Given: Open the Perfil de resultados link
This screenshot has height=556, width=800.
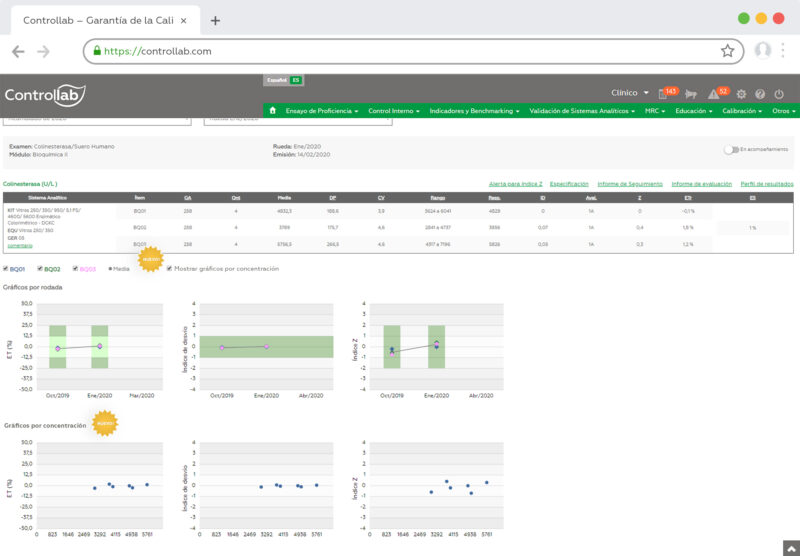Looking at the screenshot, I should [767, 184].
